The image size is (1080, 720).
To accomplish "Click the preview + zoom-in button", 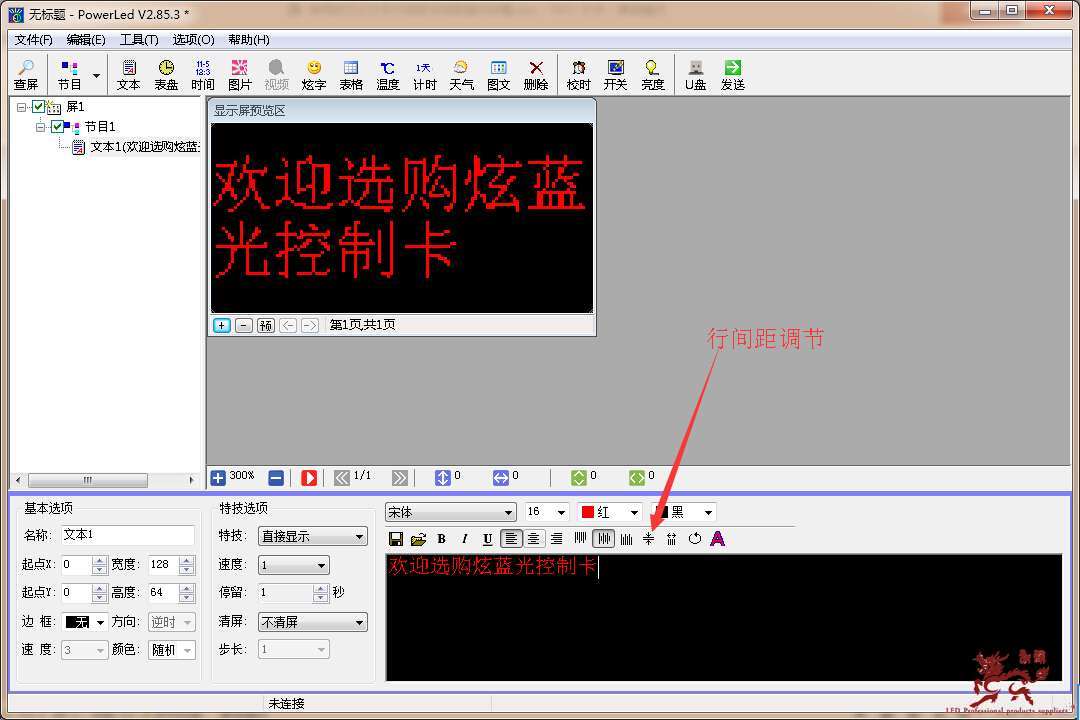I will 222,325.
